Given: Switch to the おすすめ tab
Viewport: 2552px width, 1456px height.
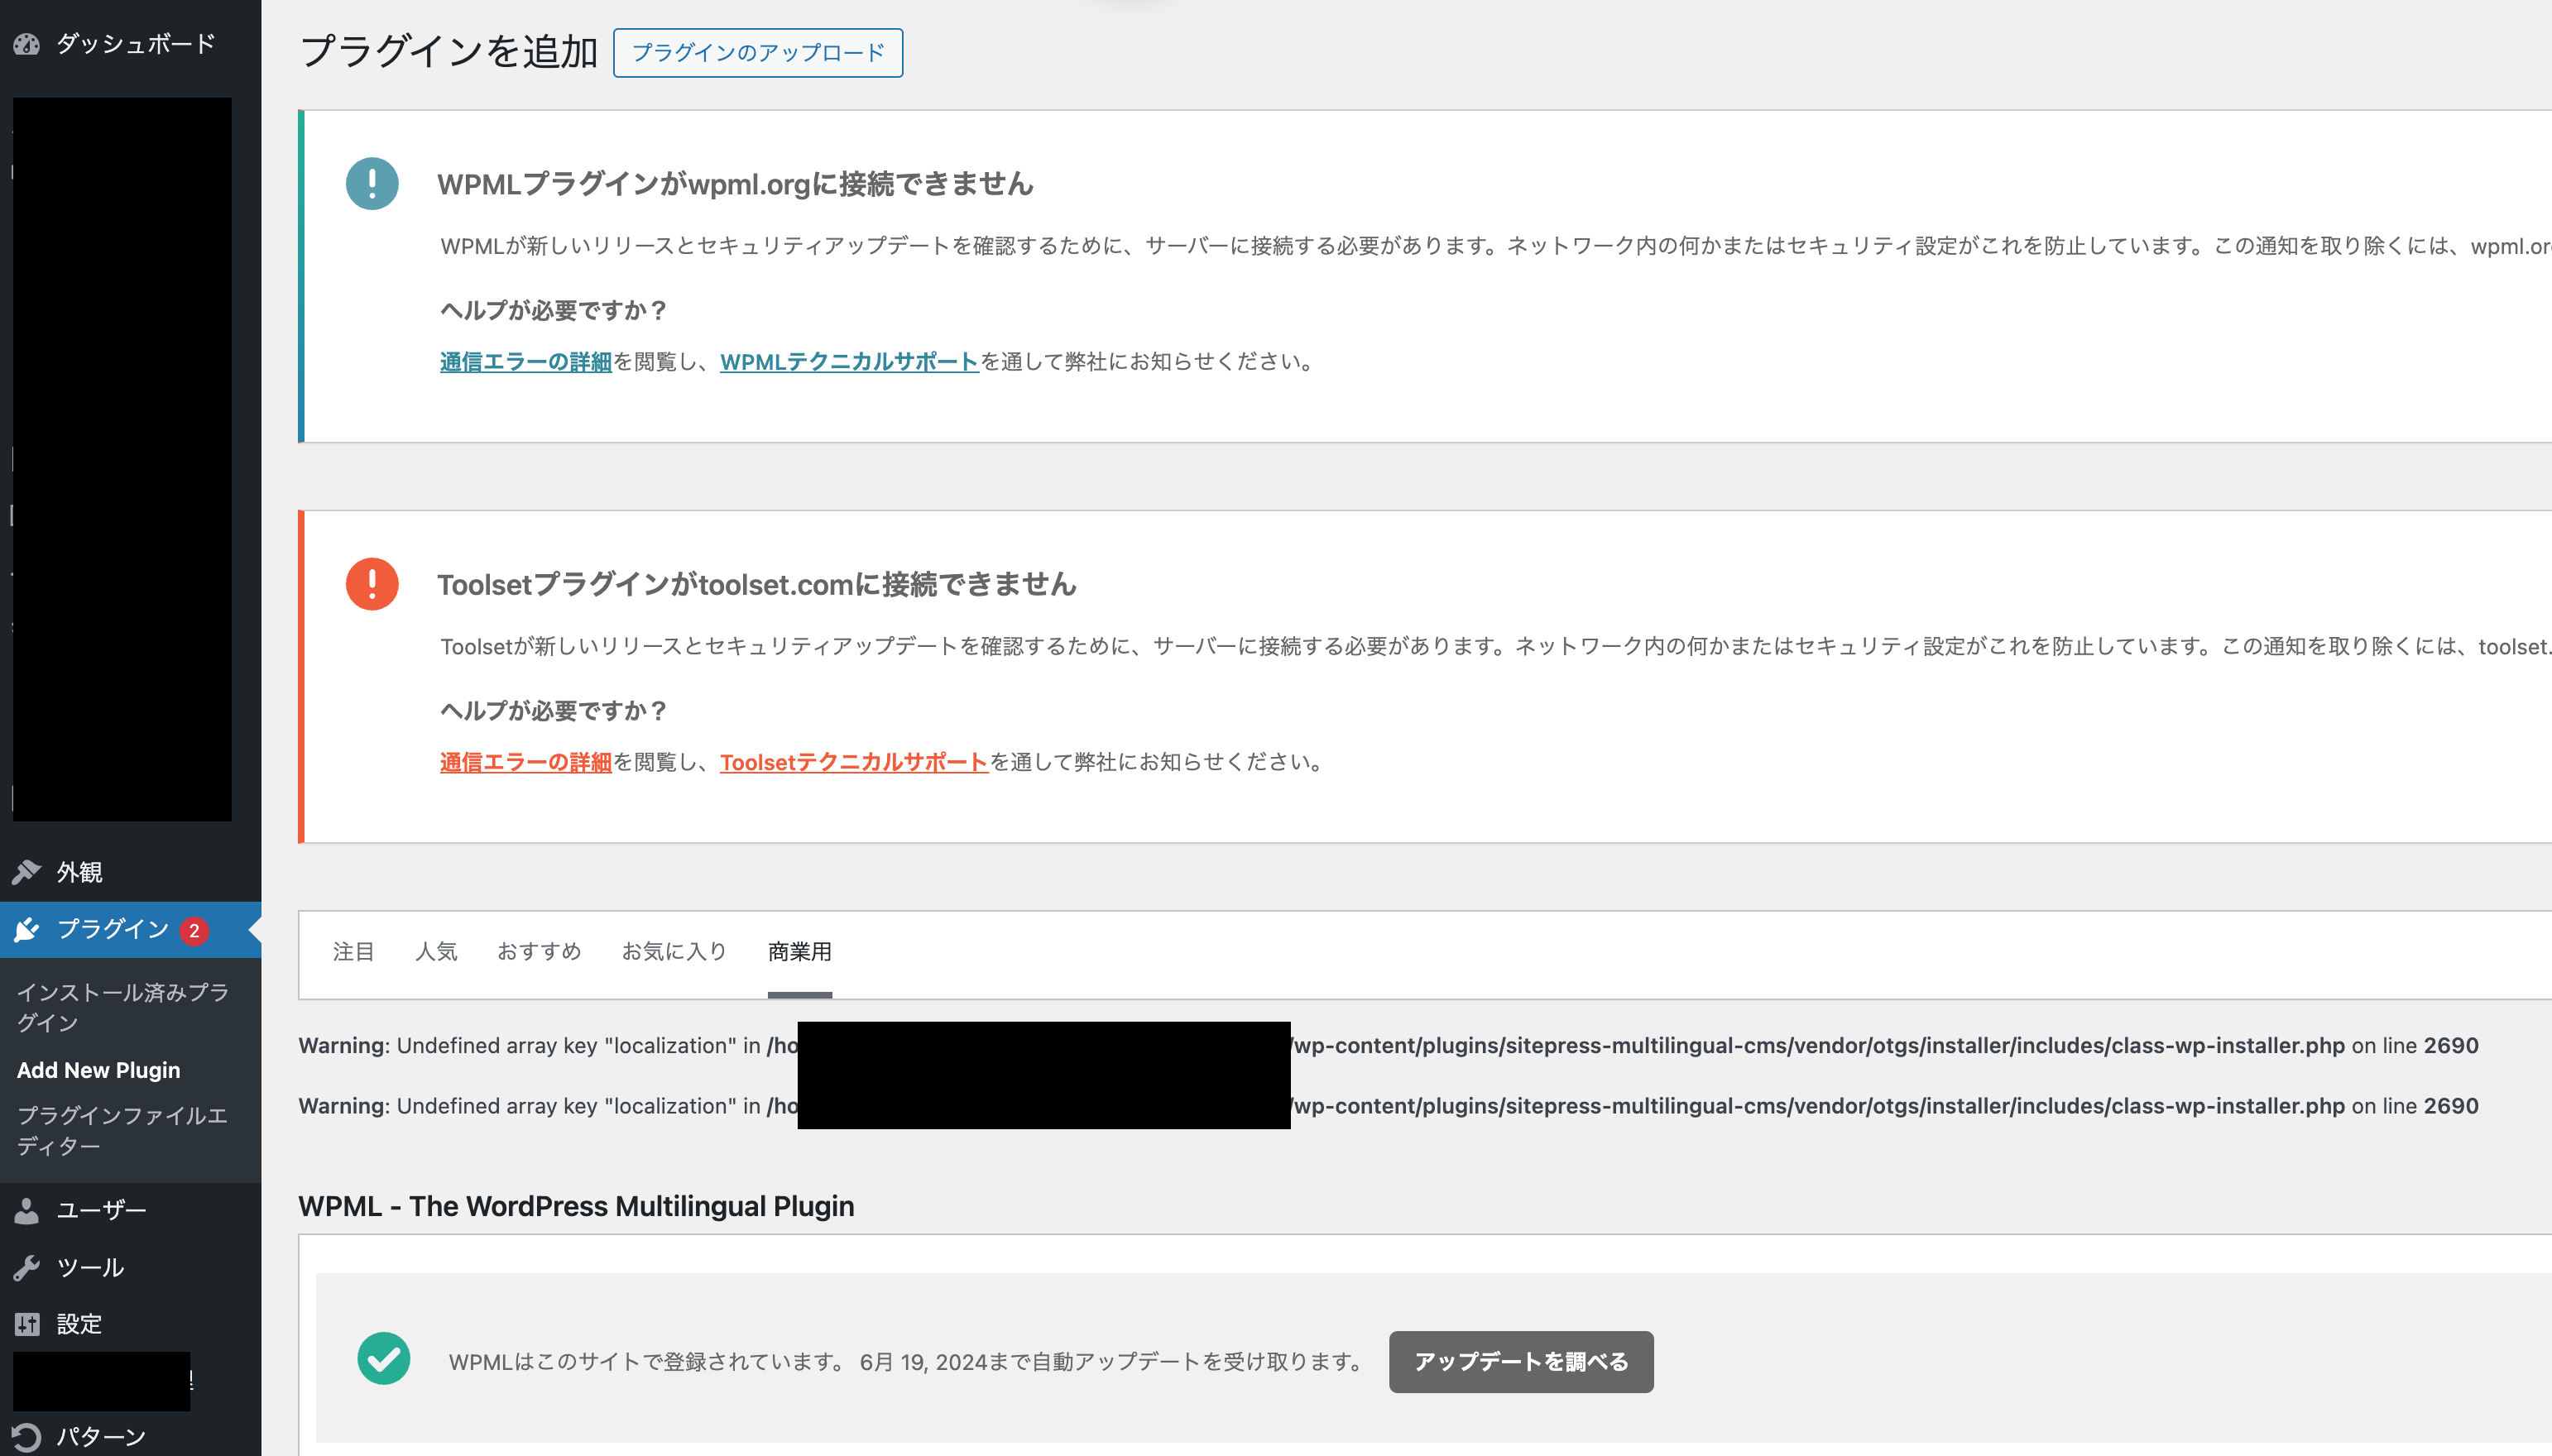Looking at the screenshot, I should pos(539,952).
